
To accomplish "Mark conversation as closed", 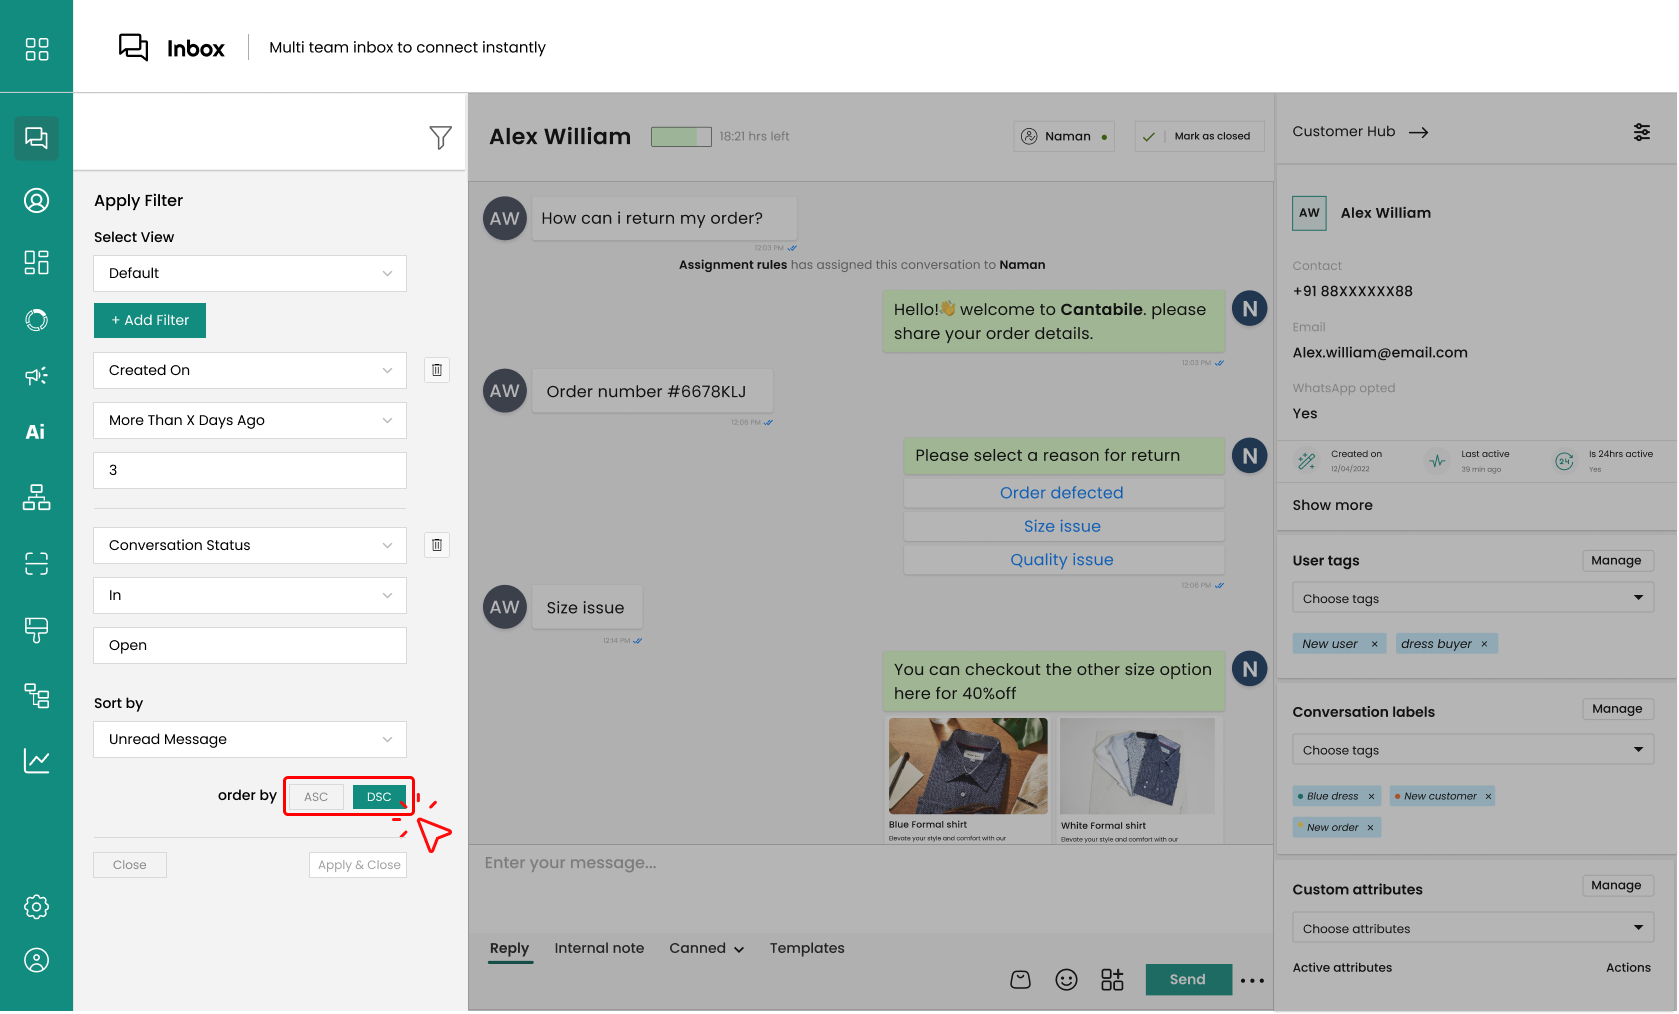I will 1199,136.
